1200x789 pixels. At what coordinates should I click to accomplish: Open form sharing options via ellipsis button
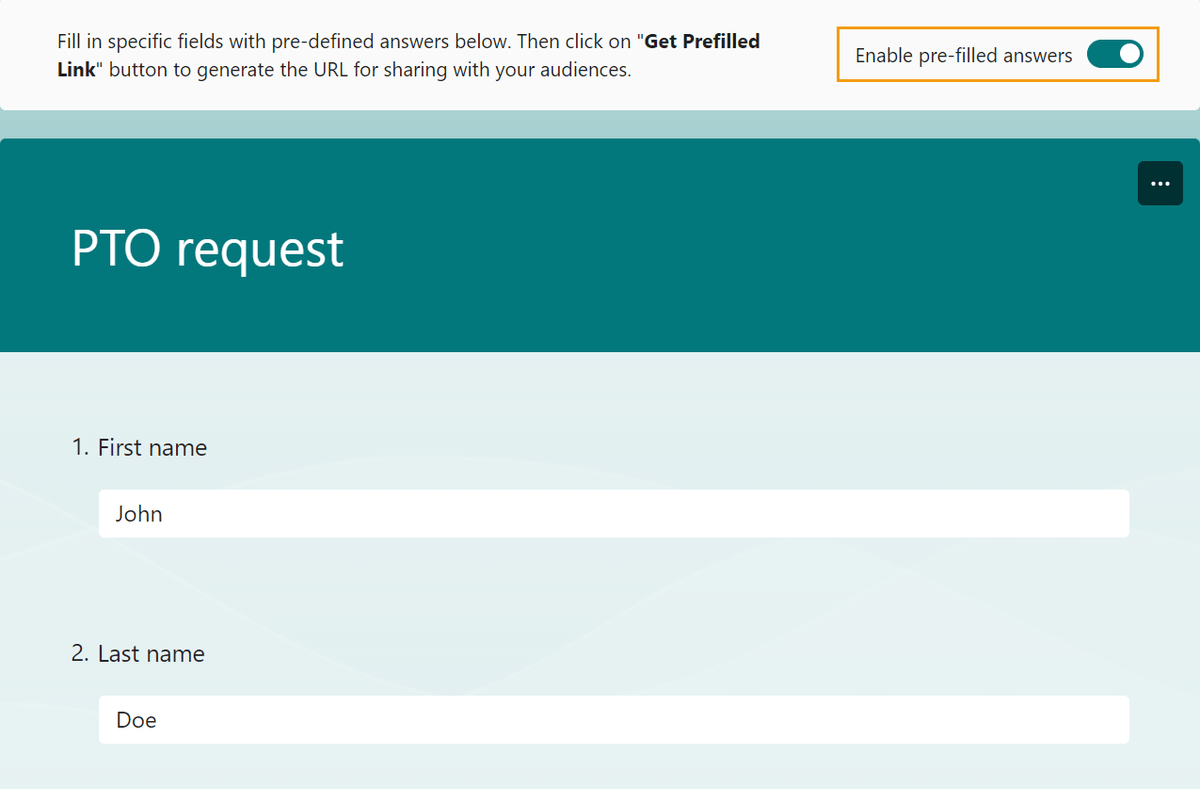tap(1160, 183)
